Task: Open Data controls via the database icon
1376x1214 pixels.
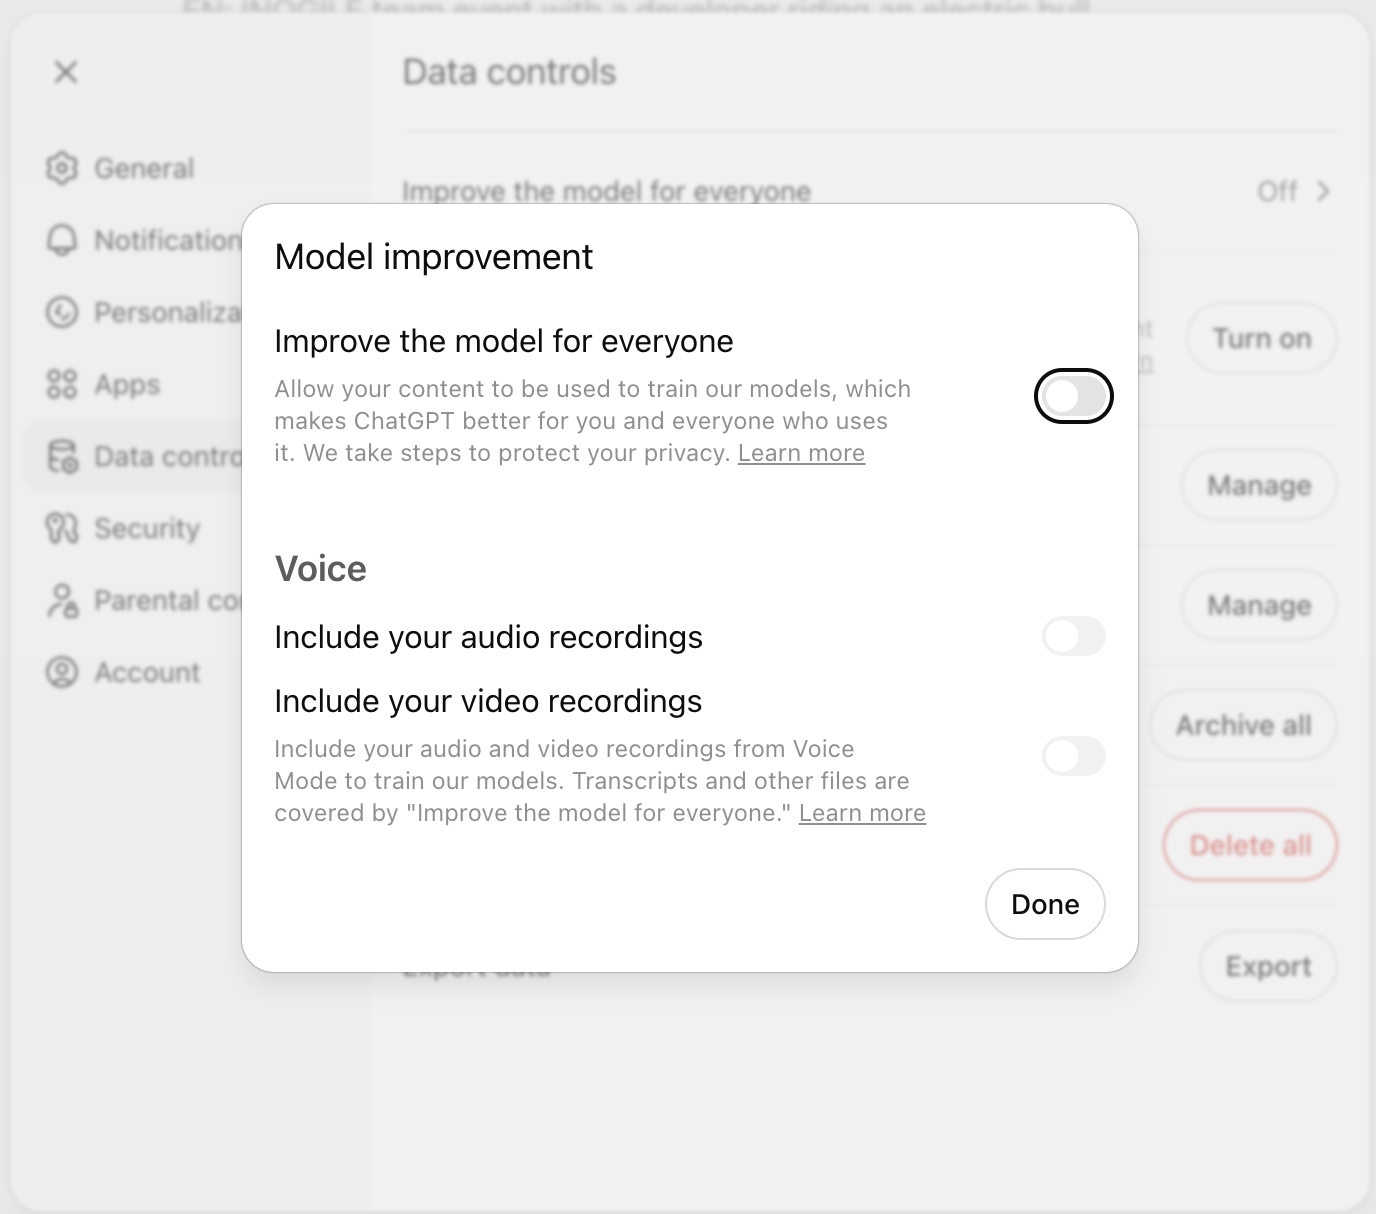Action: pyautogui.click(x=62, y=456)
